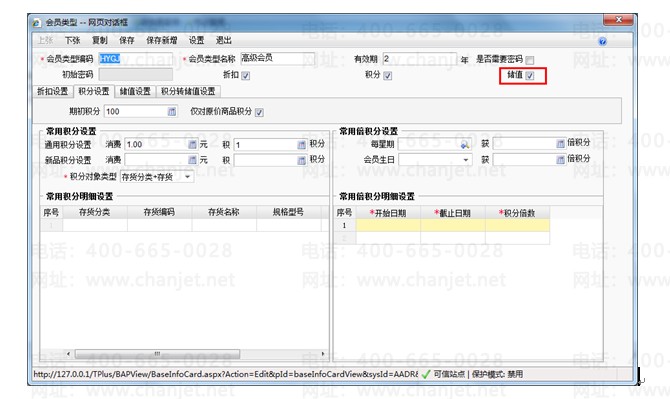The width and height of the screenshot is (670, 399).
Task: Open calculator icon for 通用积分设置 消费 amount
Action: [192, 144]
